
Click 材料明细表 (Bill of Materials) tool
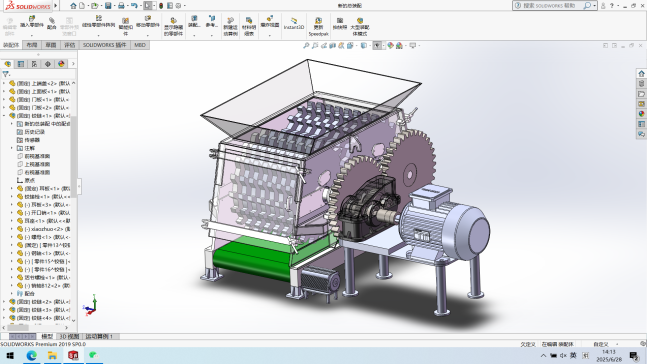tap(249, 26)
